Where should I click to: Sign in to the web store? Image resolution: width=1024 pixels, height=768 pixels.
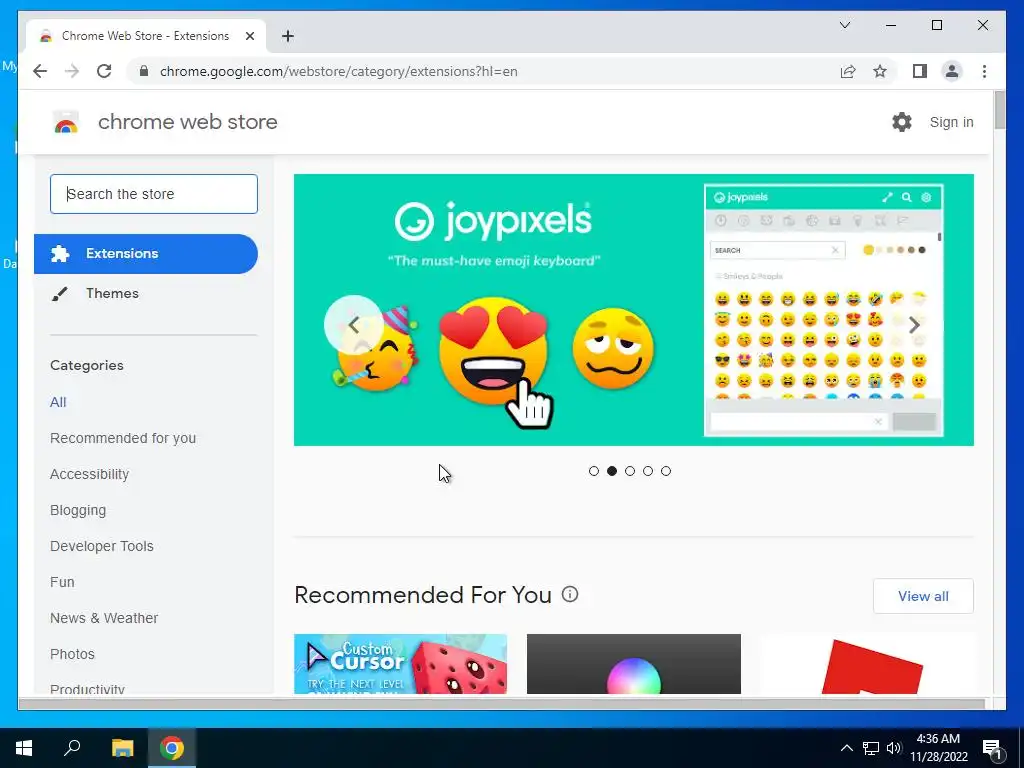click(x=951, y=122)
